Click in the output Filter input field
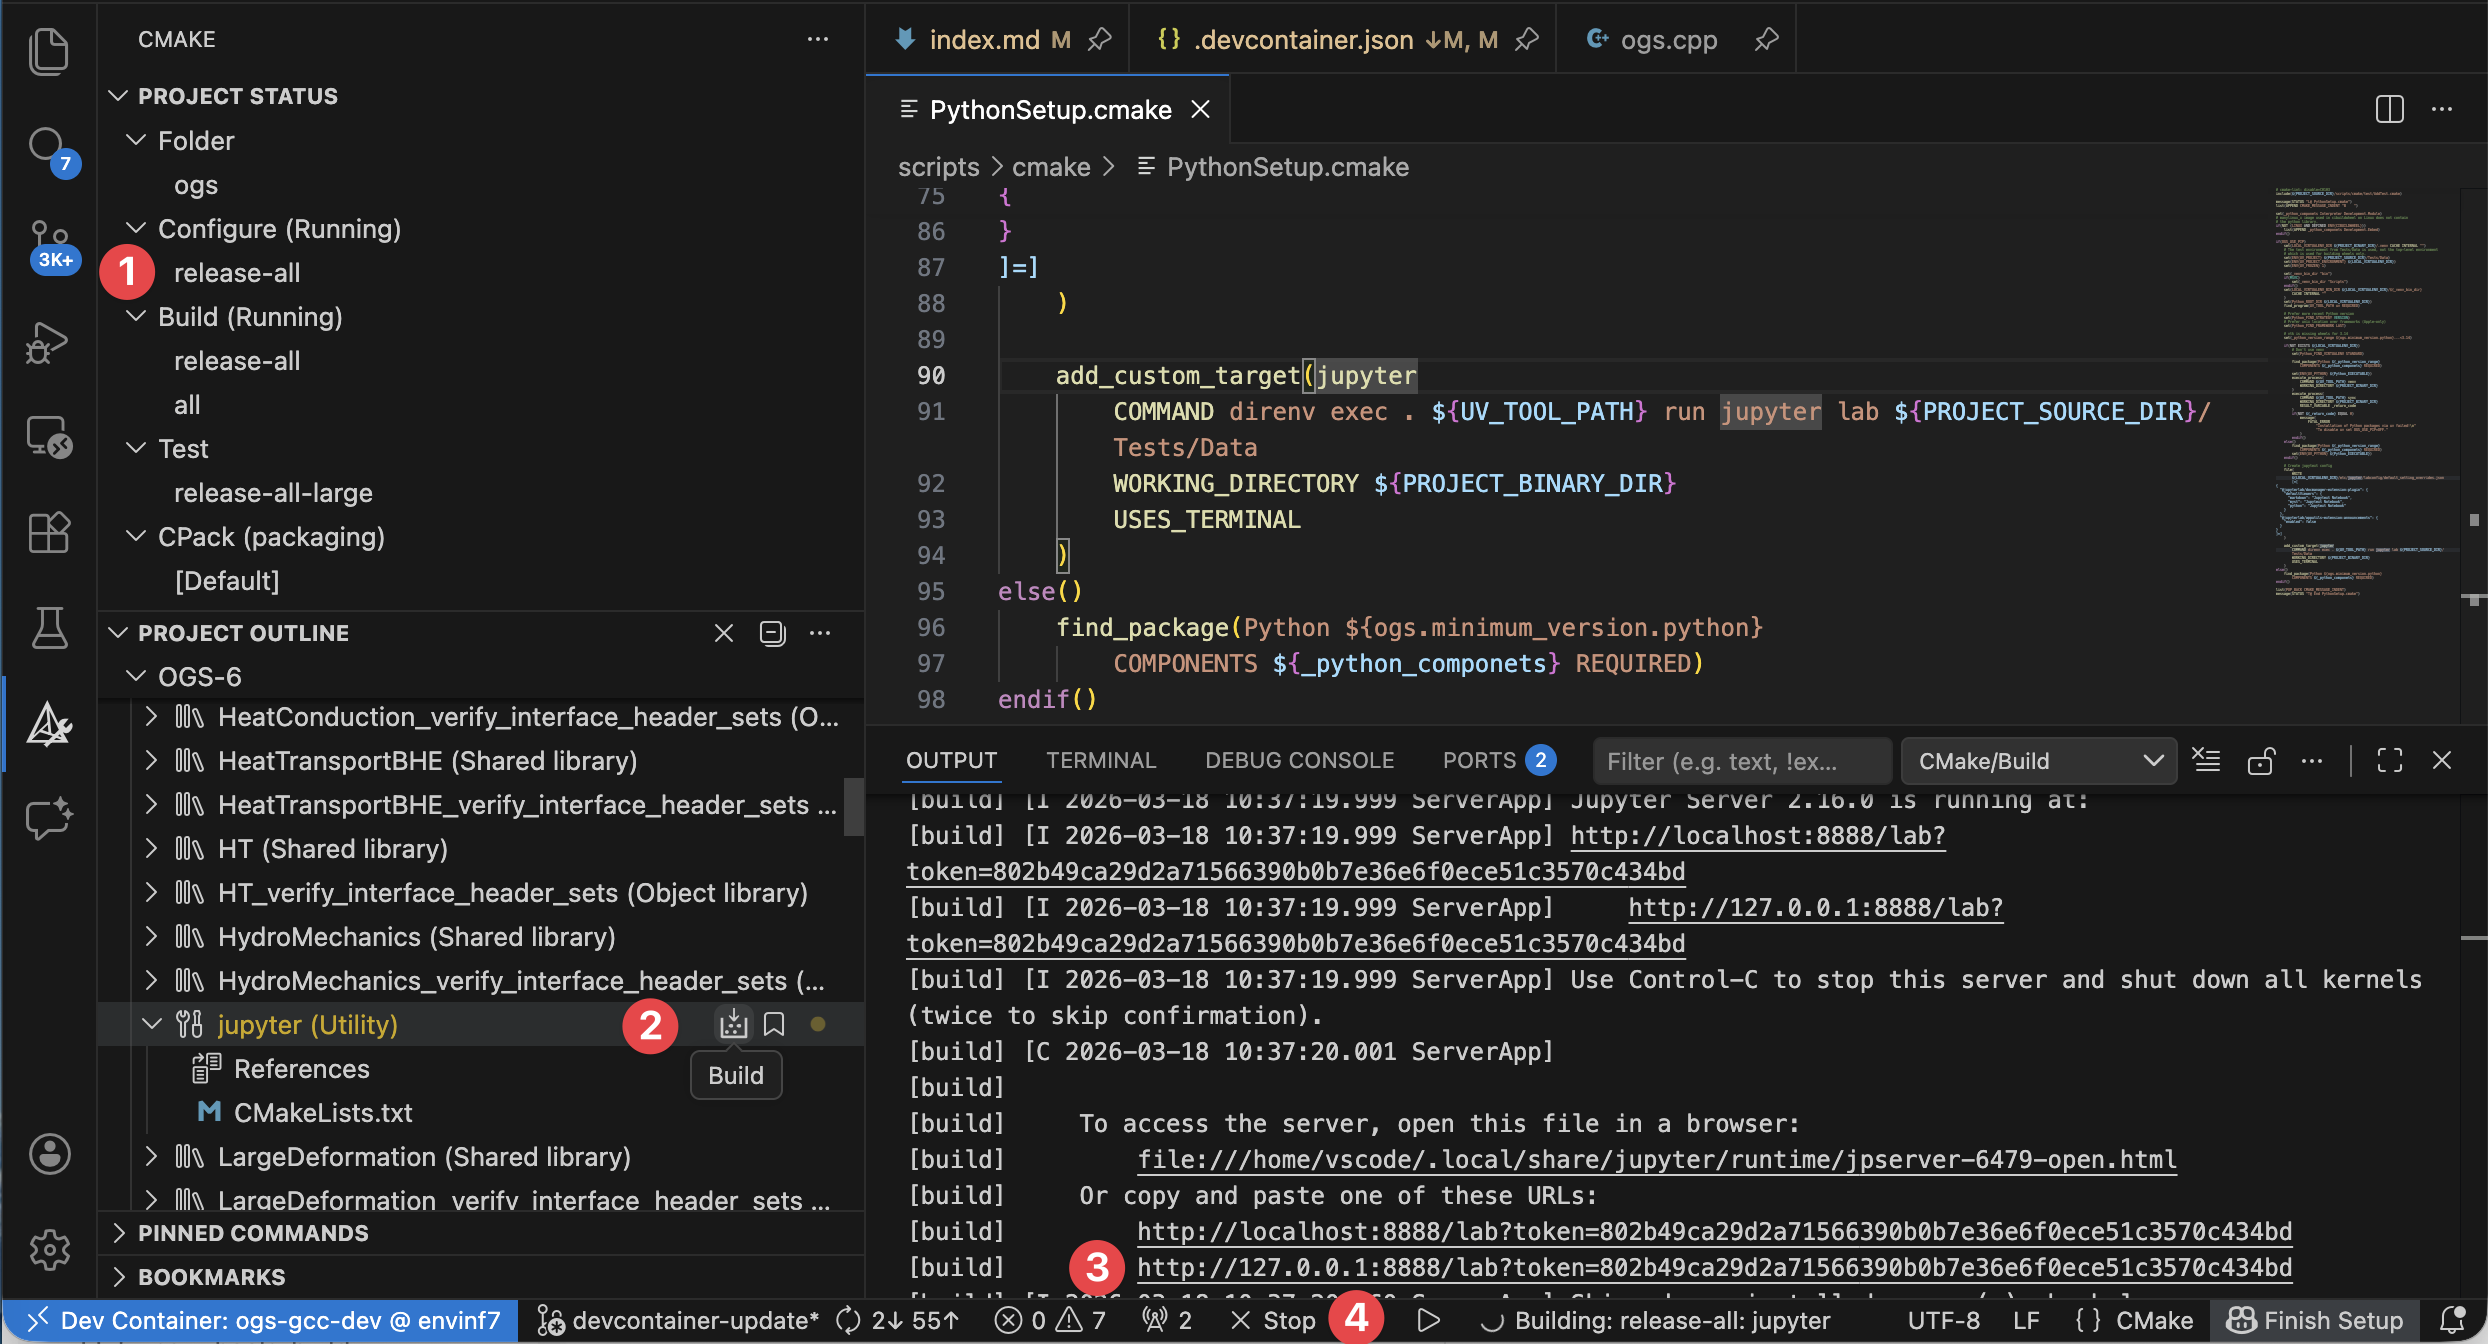The image size is (2488, 1344). click(x=1741, y=761)
